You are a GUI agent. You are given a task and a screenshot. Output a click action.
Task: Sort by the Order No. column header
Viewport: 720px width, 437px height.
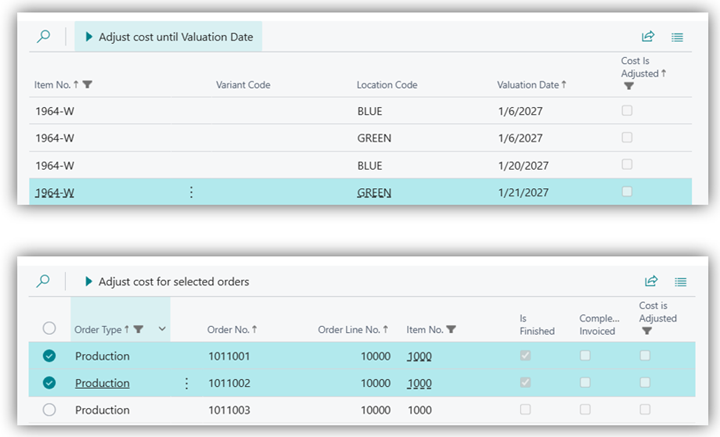232,329
